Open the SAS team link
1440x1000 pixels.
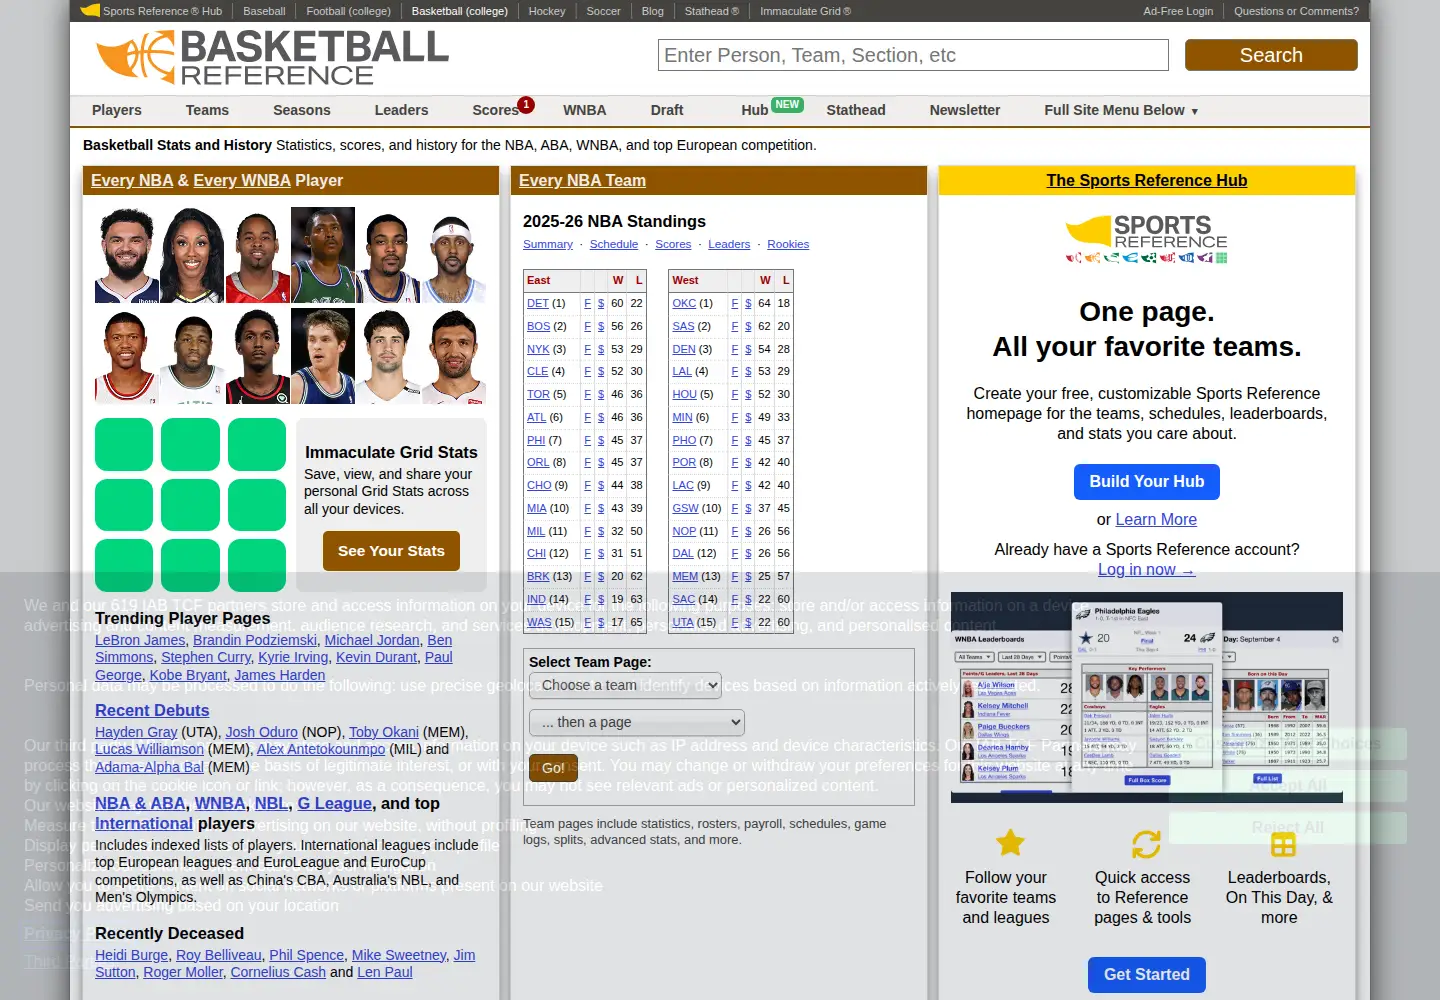[x=683, y=326]
